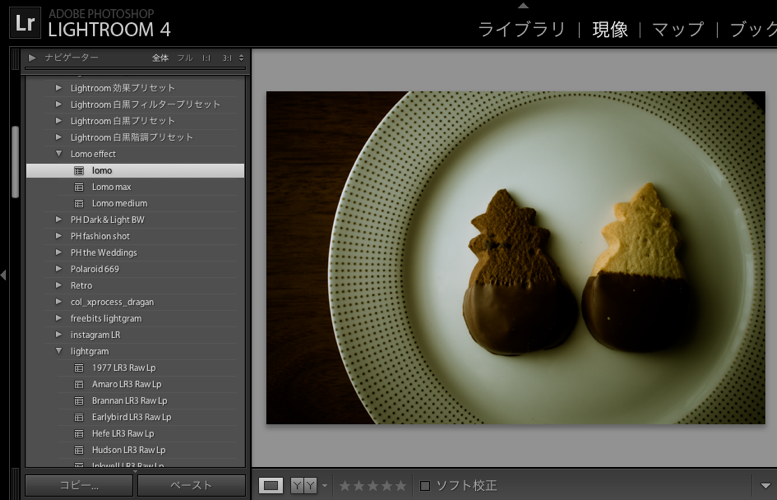Expand the Navigator panel triangle
Viewport: 777px width, 500px height.
point(32,58)
